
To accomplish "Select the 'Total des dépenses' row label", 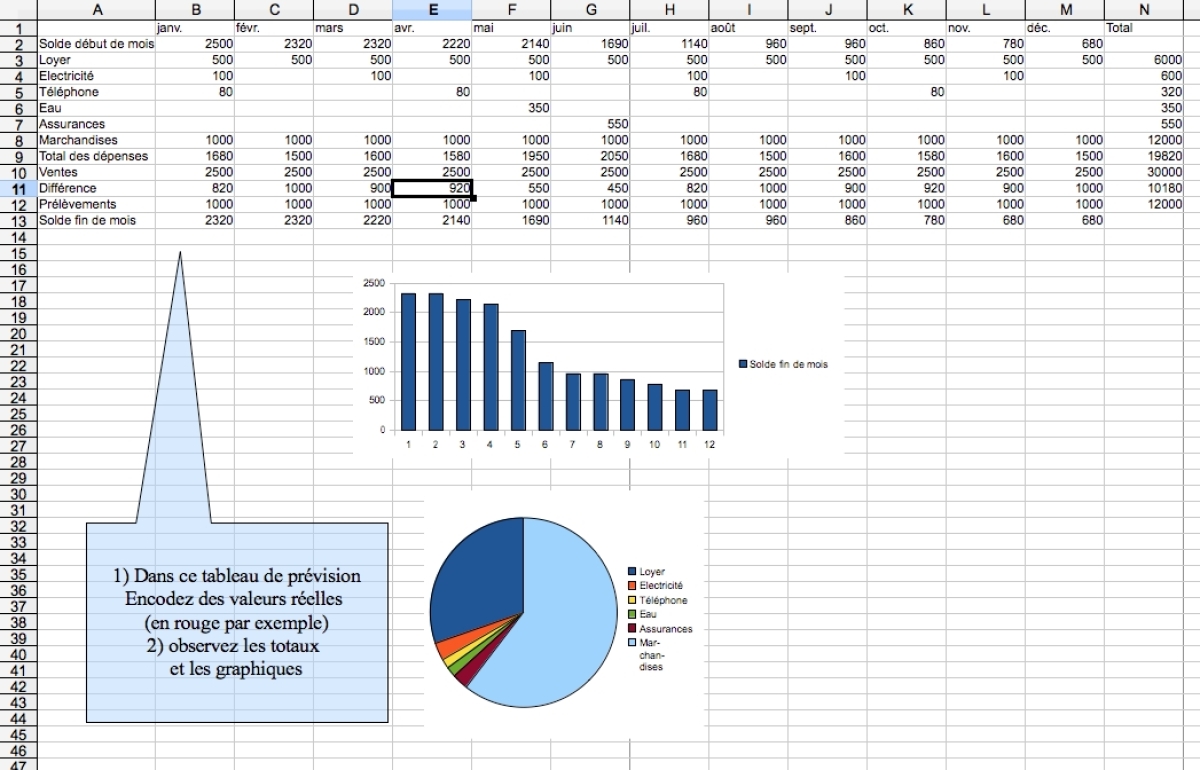I will click(x=92, y=156).
